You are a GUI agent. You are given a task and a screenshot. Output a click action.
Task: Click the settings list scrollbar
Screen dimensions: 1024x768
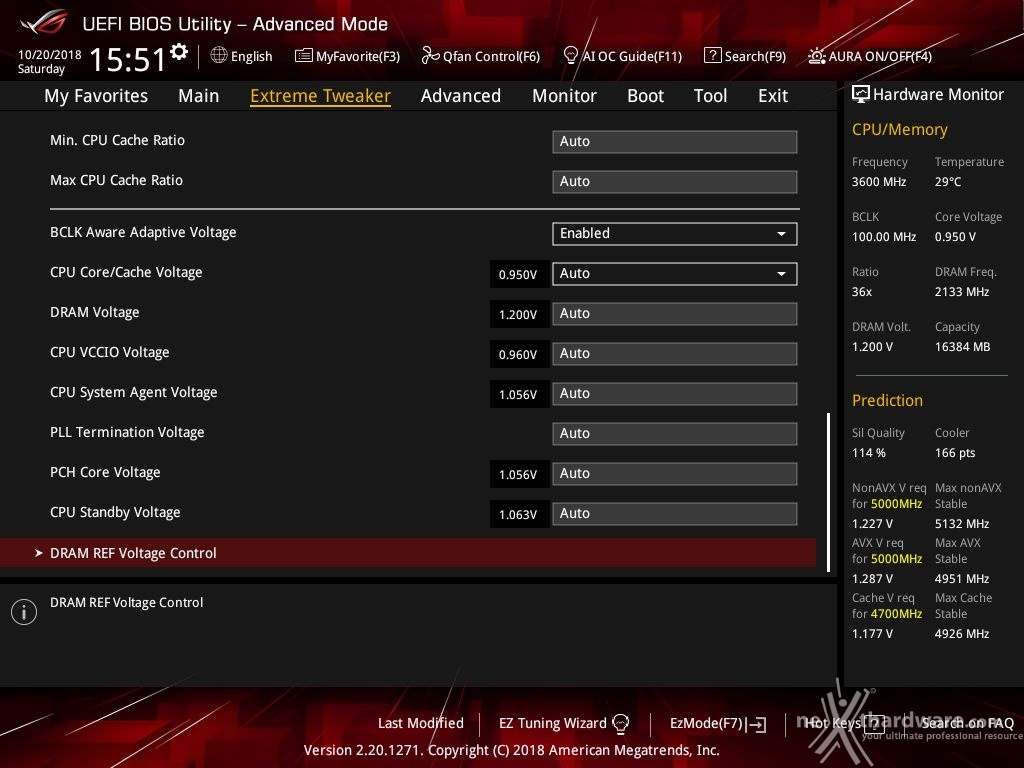click(828, 492)
